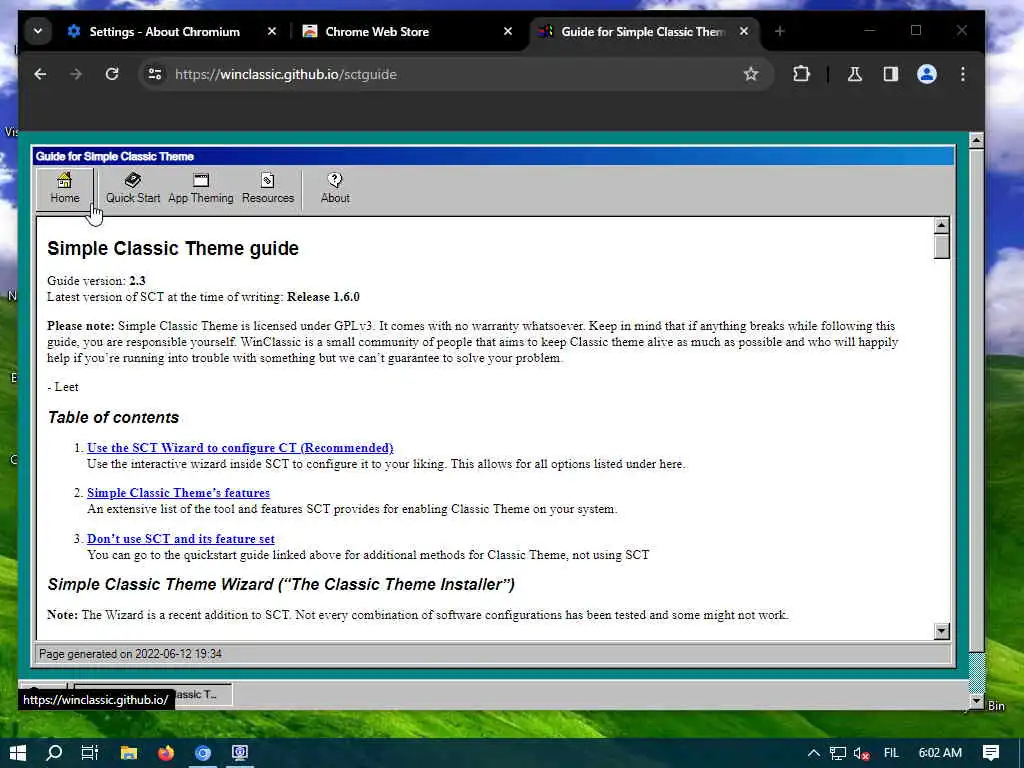The height and width of the screenshot is (768, 1024).
Task: Click the muted volume tray icon
Action: [x=861, y=753]
